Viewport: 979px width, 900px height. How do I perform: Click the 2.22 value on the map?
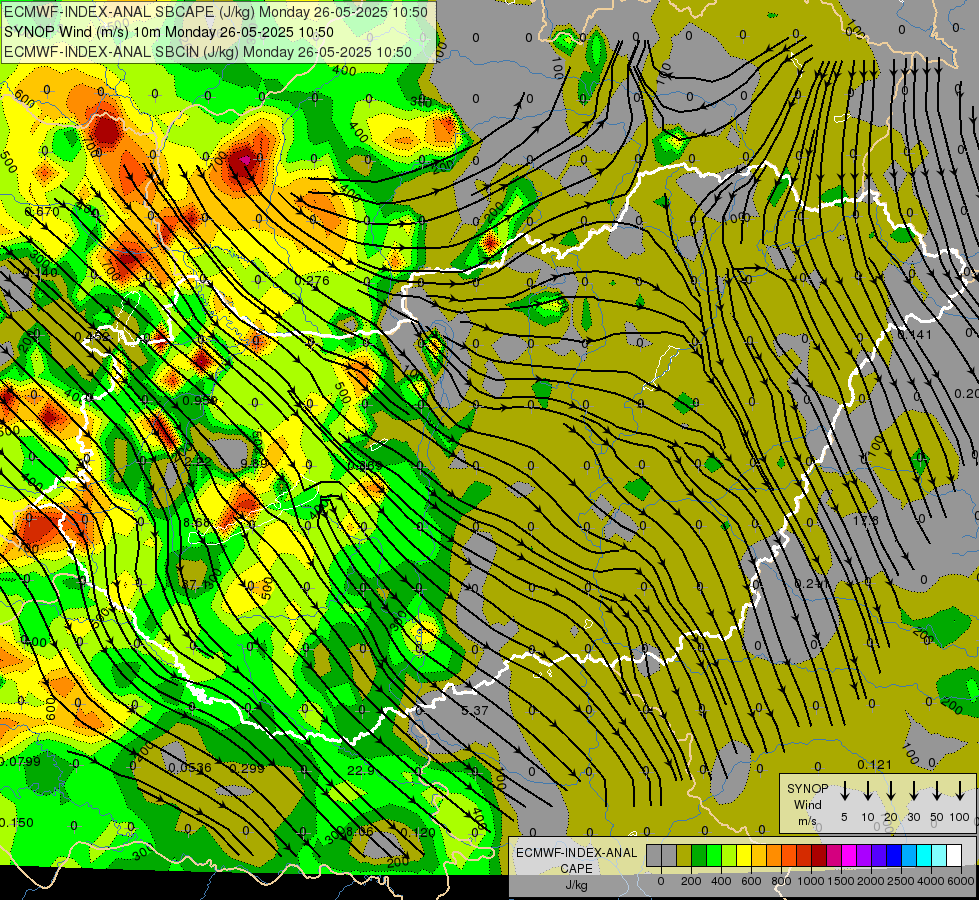[x=197, y=461]
